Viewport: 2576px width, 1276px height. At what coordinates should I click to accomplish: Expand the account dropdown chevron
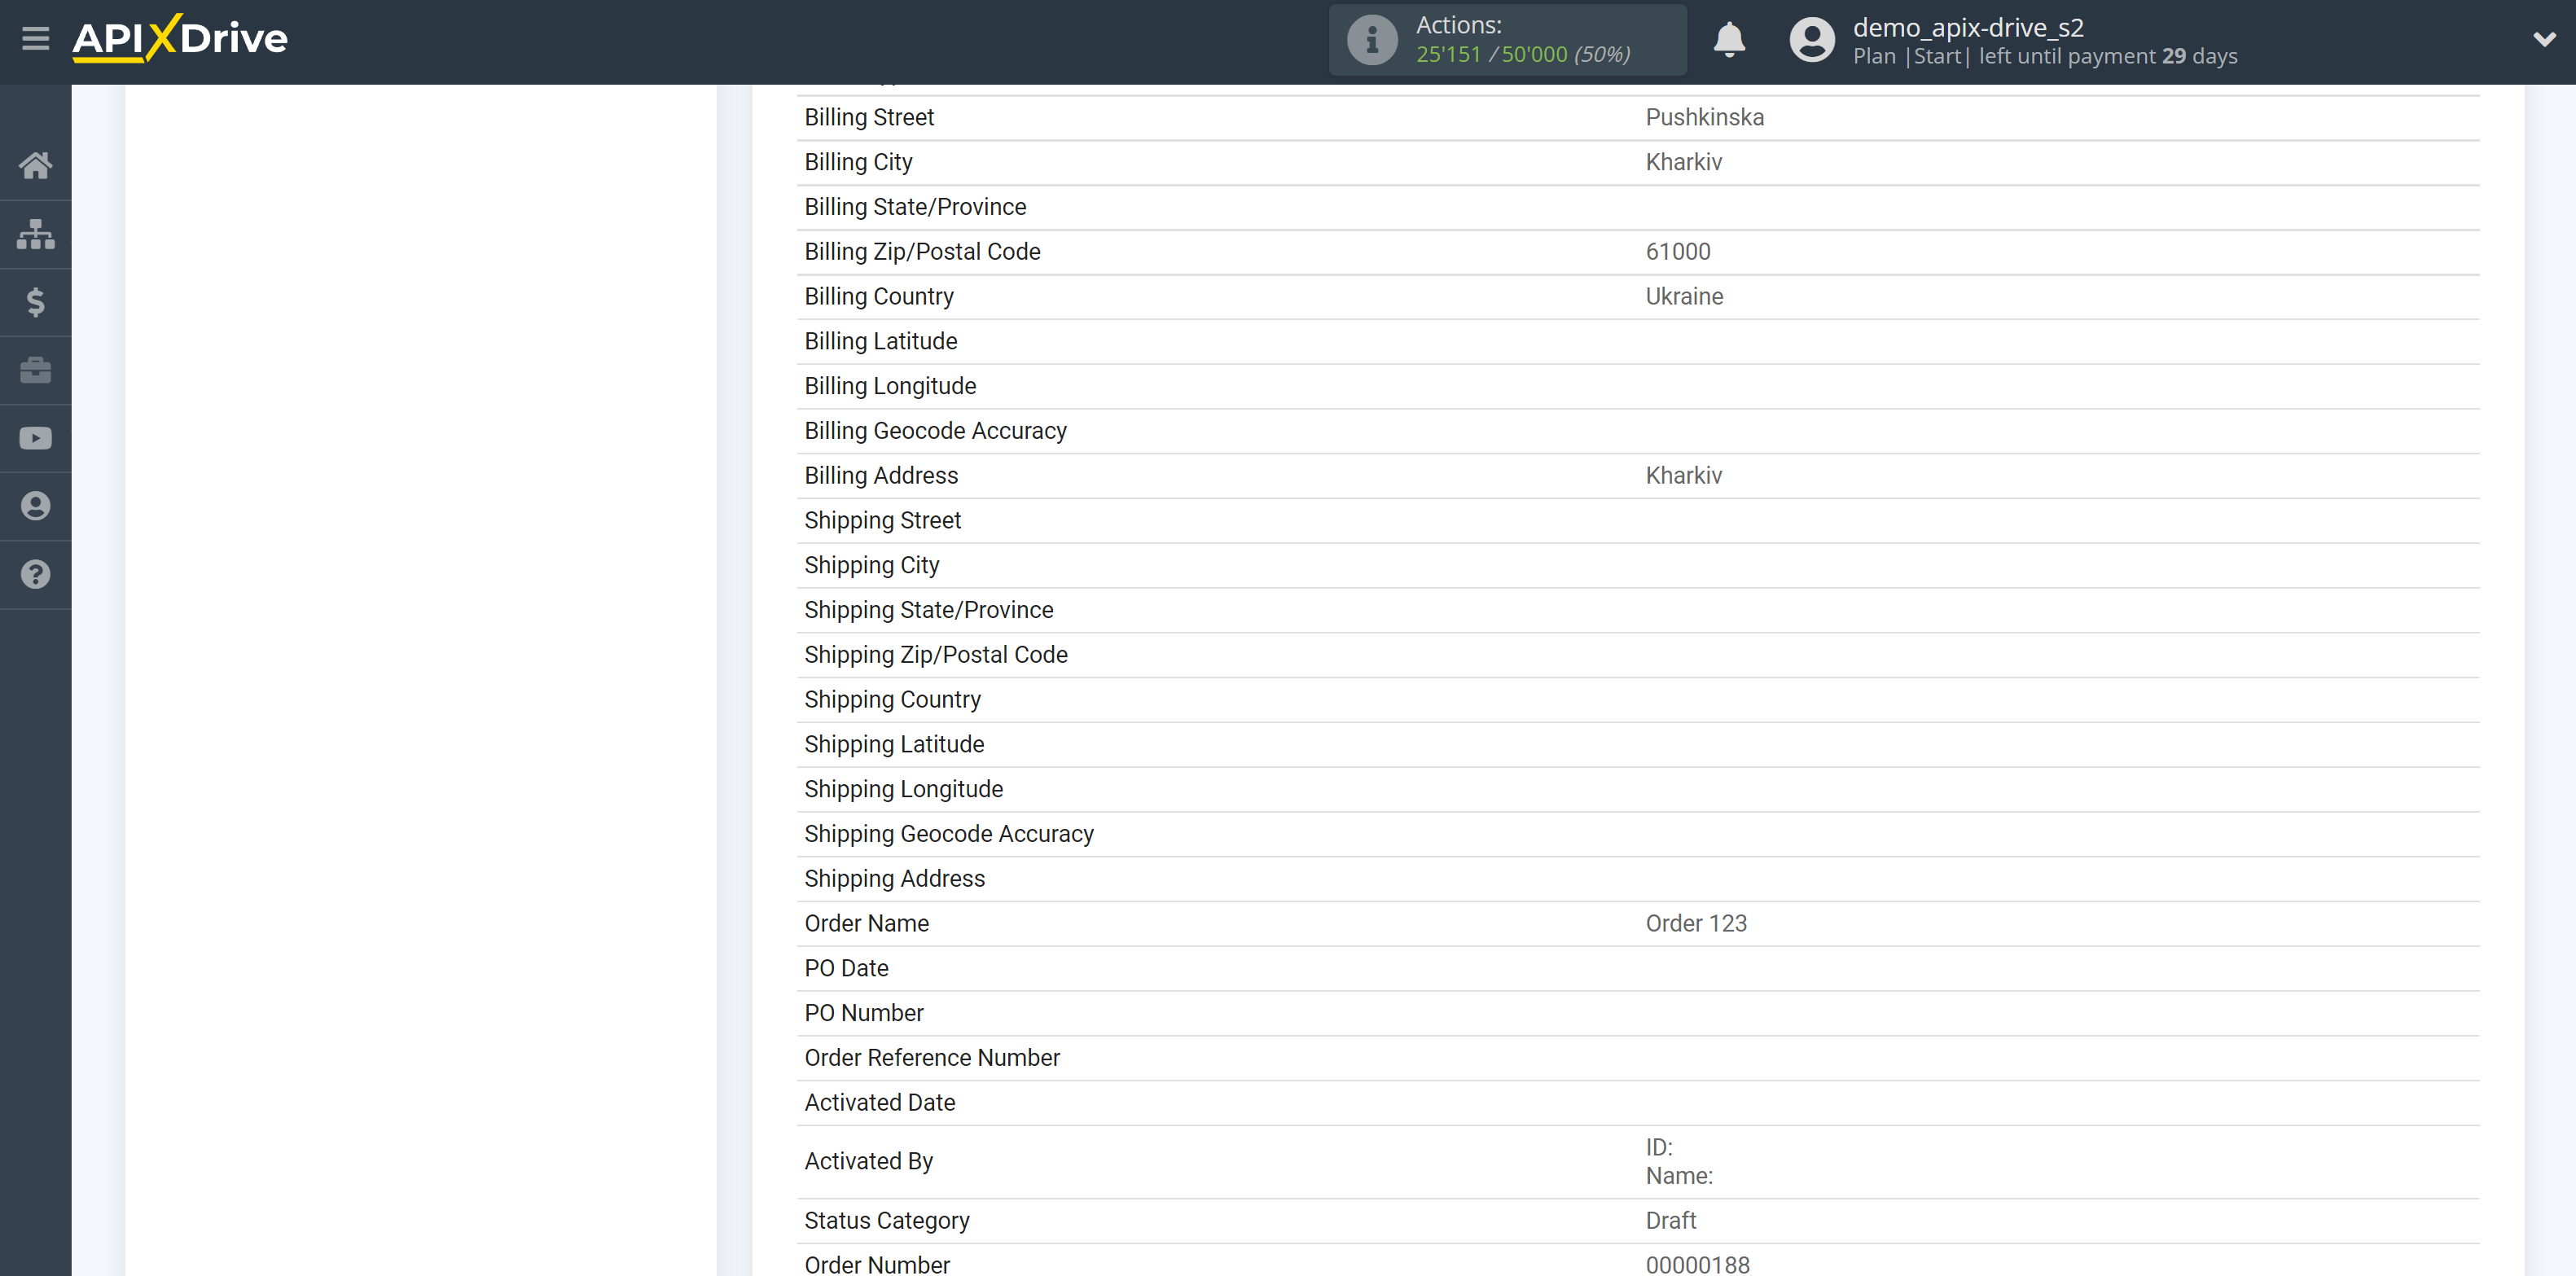pyautogui.click(x=2544, y=40)
